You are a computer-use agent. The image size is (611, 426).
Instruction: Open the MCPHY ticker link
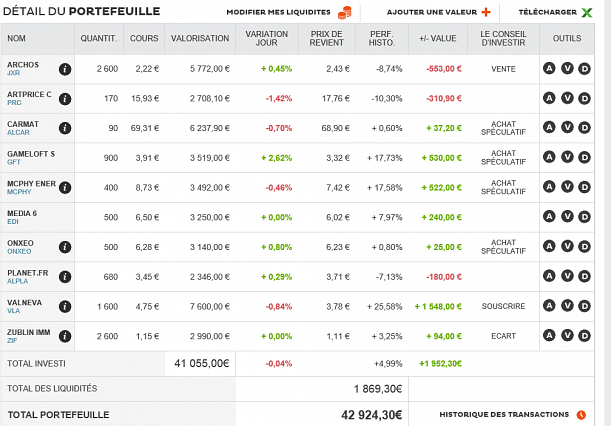(19, 192)
